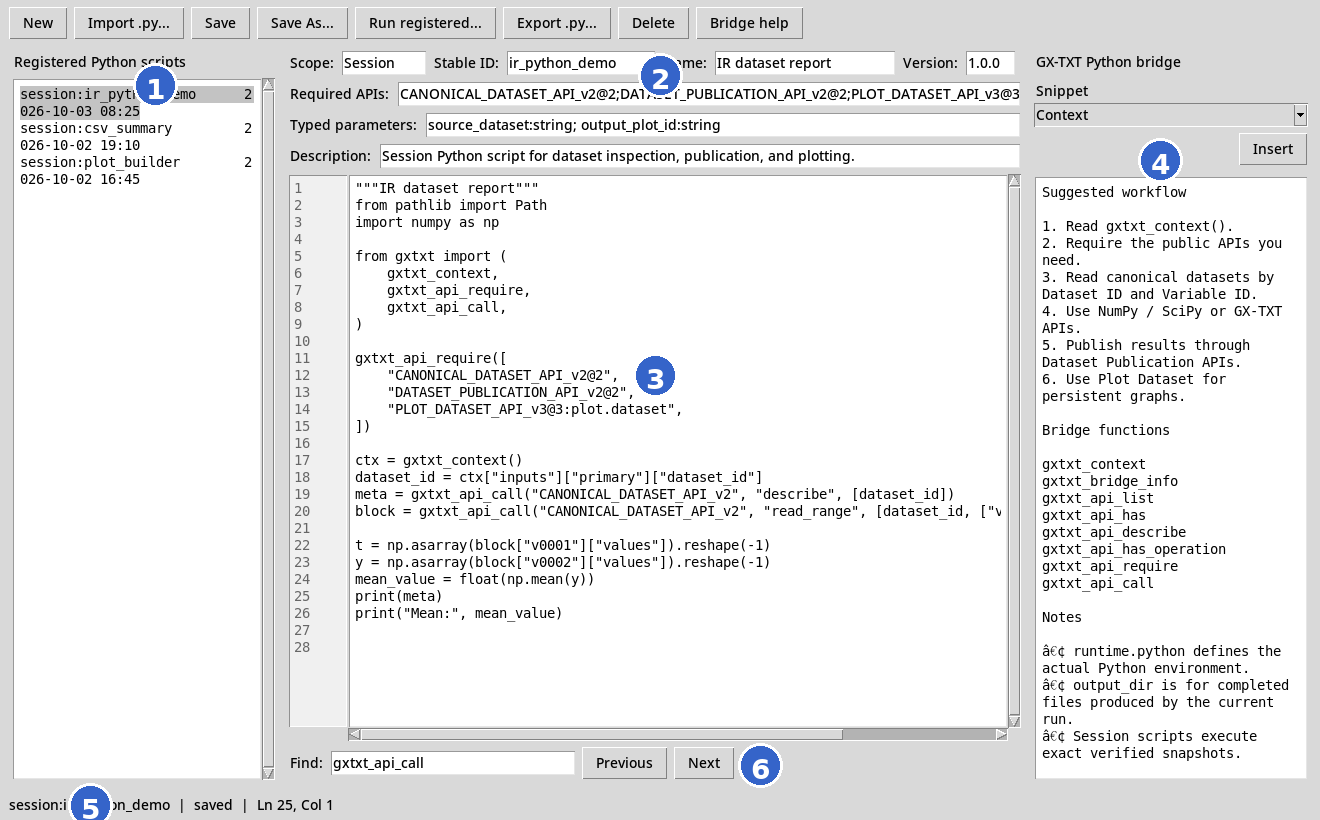Export the script via Export .py...
Screen dimensions: 1320x820
(x=557, y=23)
